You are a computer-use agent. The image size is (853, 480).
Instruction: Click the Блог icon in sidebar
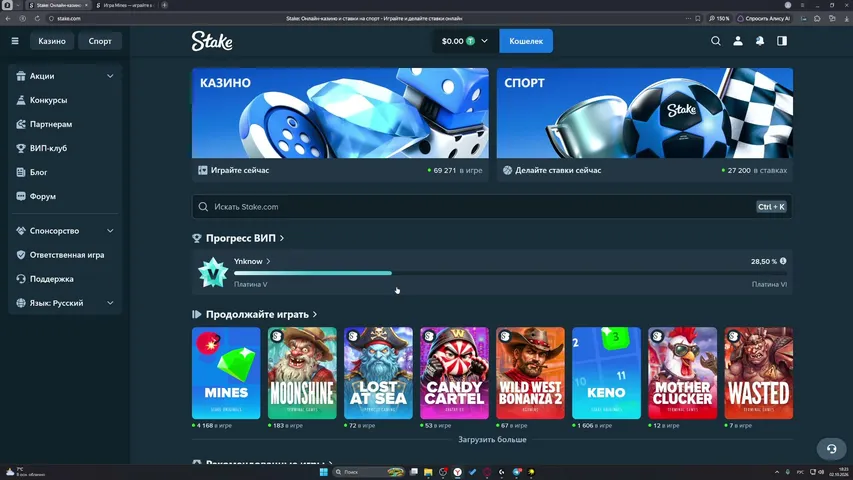pos(21,172)
